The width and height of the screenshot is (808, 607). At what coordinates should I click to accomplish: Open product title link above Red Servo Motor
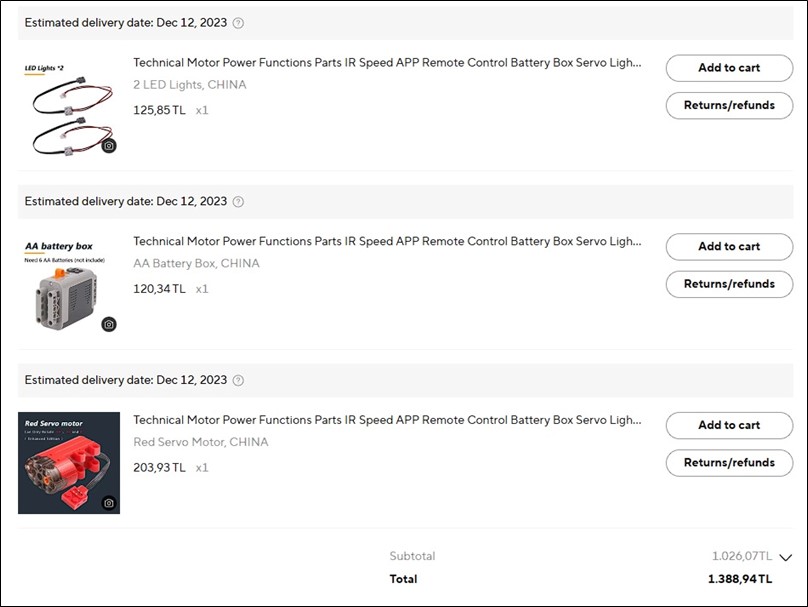point(387,421)
